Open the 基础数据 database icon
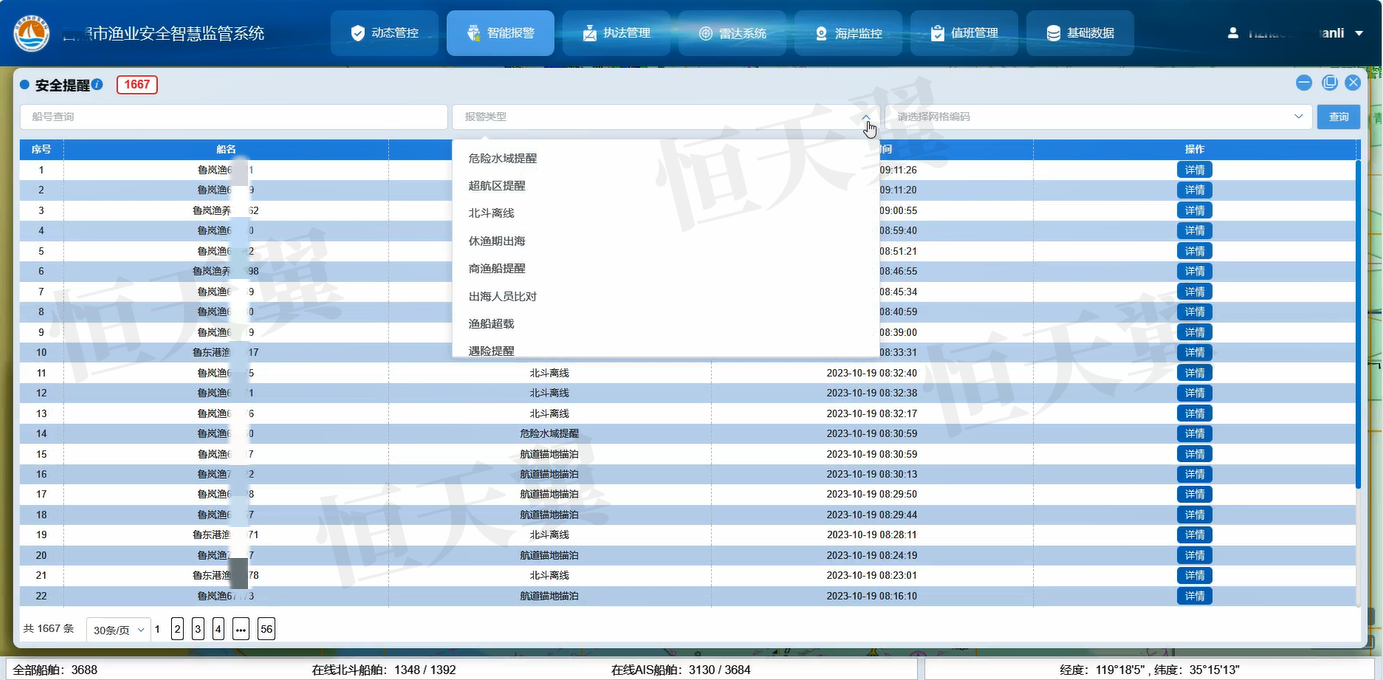The width and height of the screenshot is (1383, 680). pyautogui.click(x=1052, y=32)
